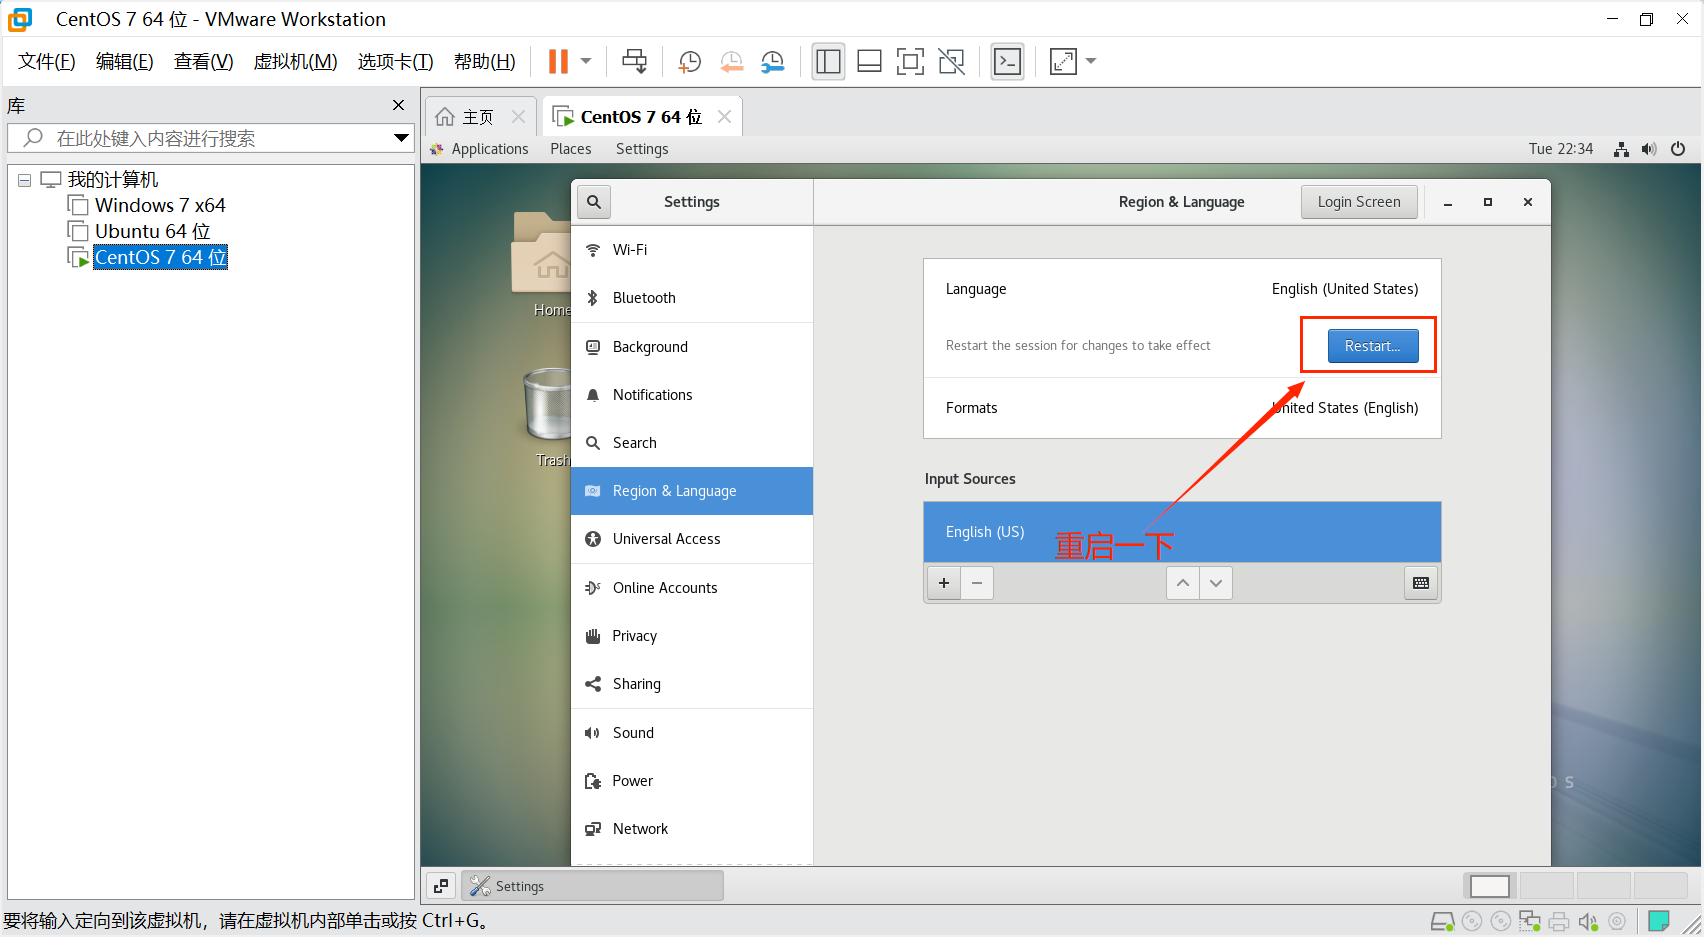This screenshot has height=937, width=1704.
Task: Click the Settings search button
Action: point(594,202)
